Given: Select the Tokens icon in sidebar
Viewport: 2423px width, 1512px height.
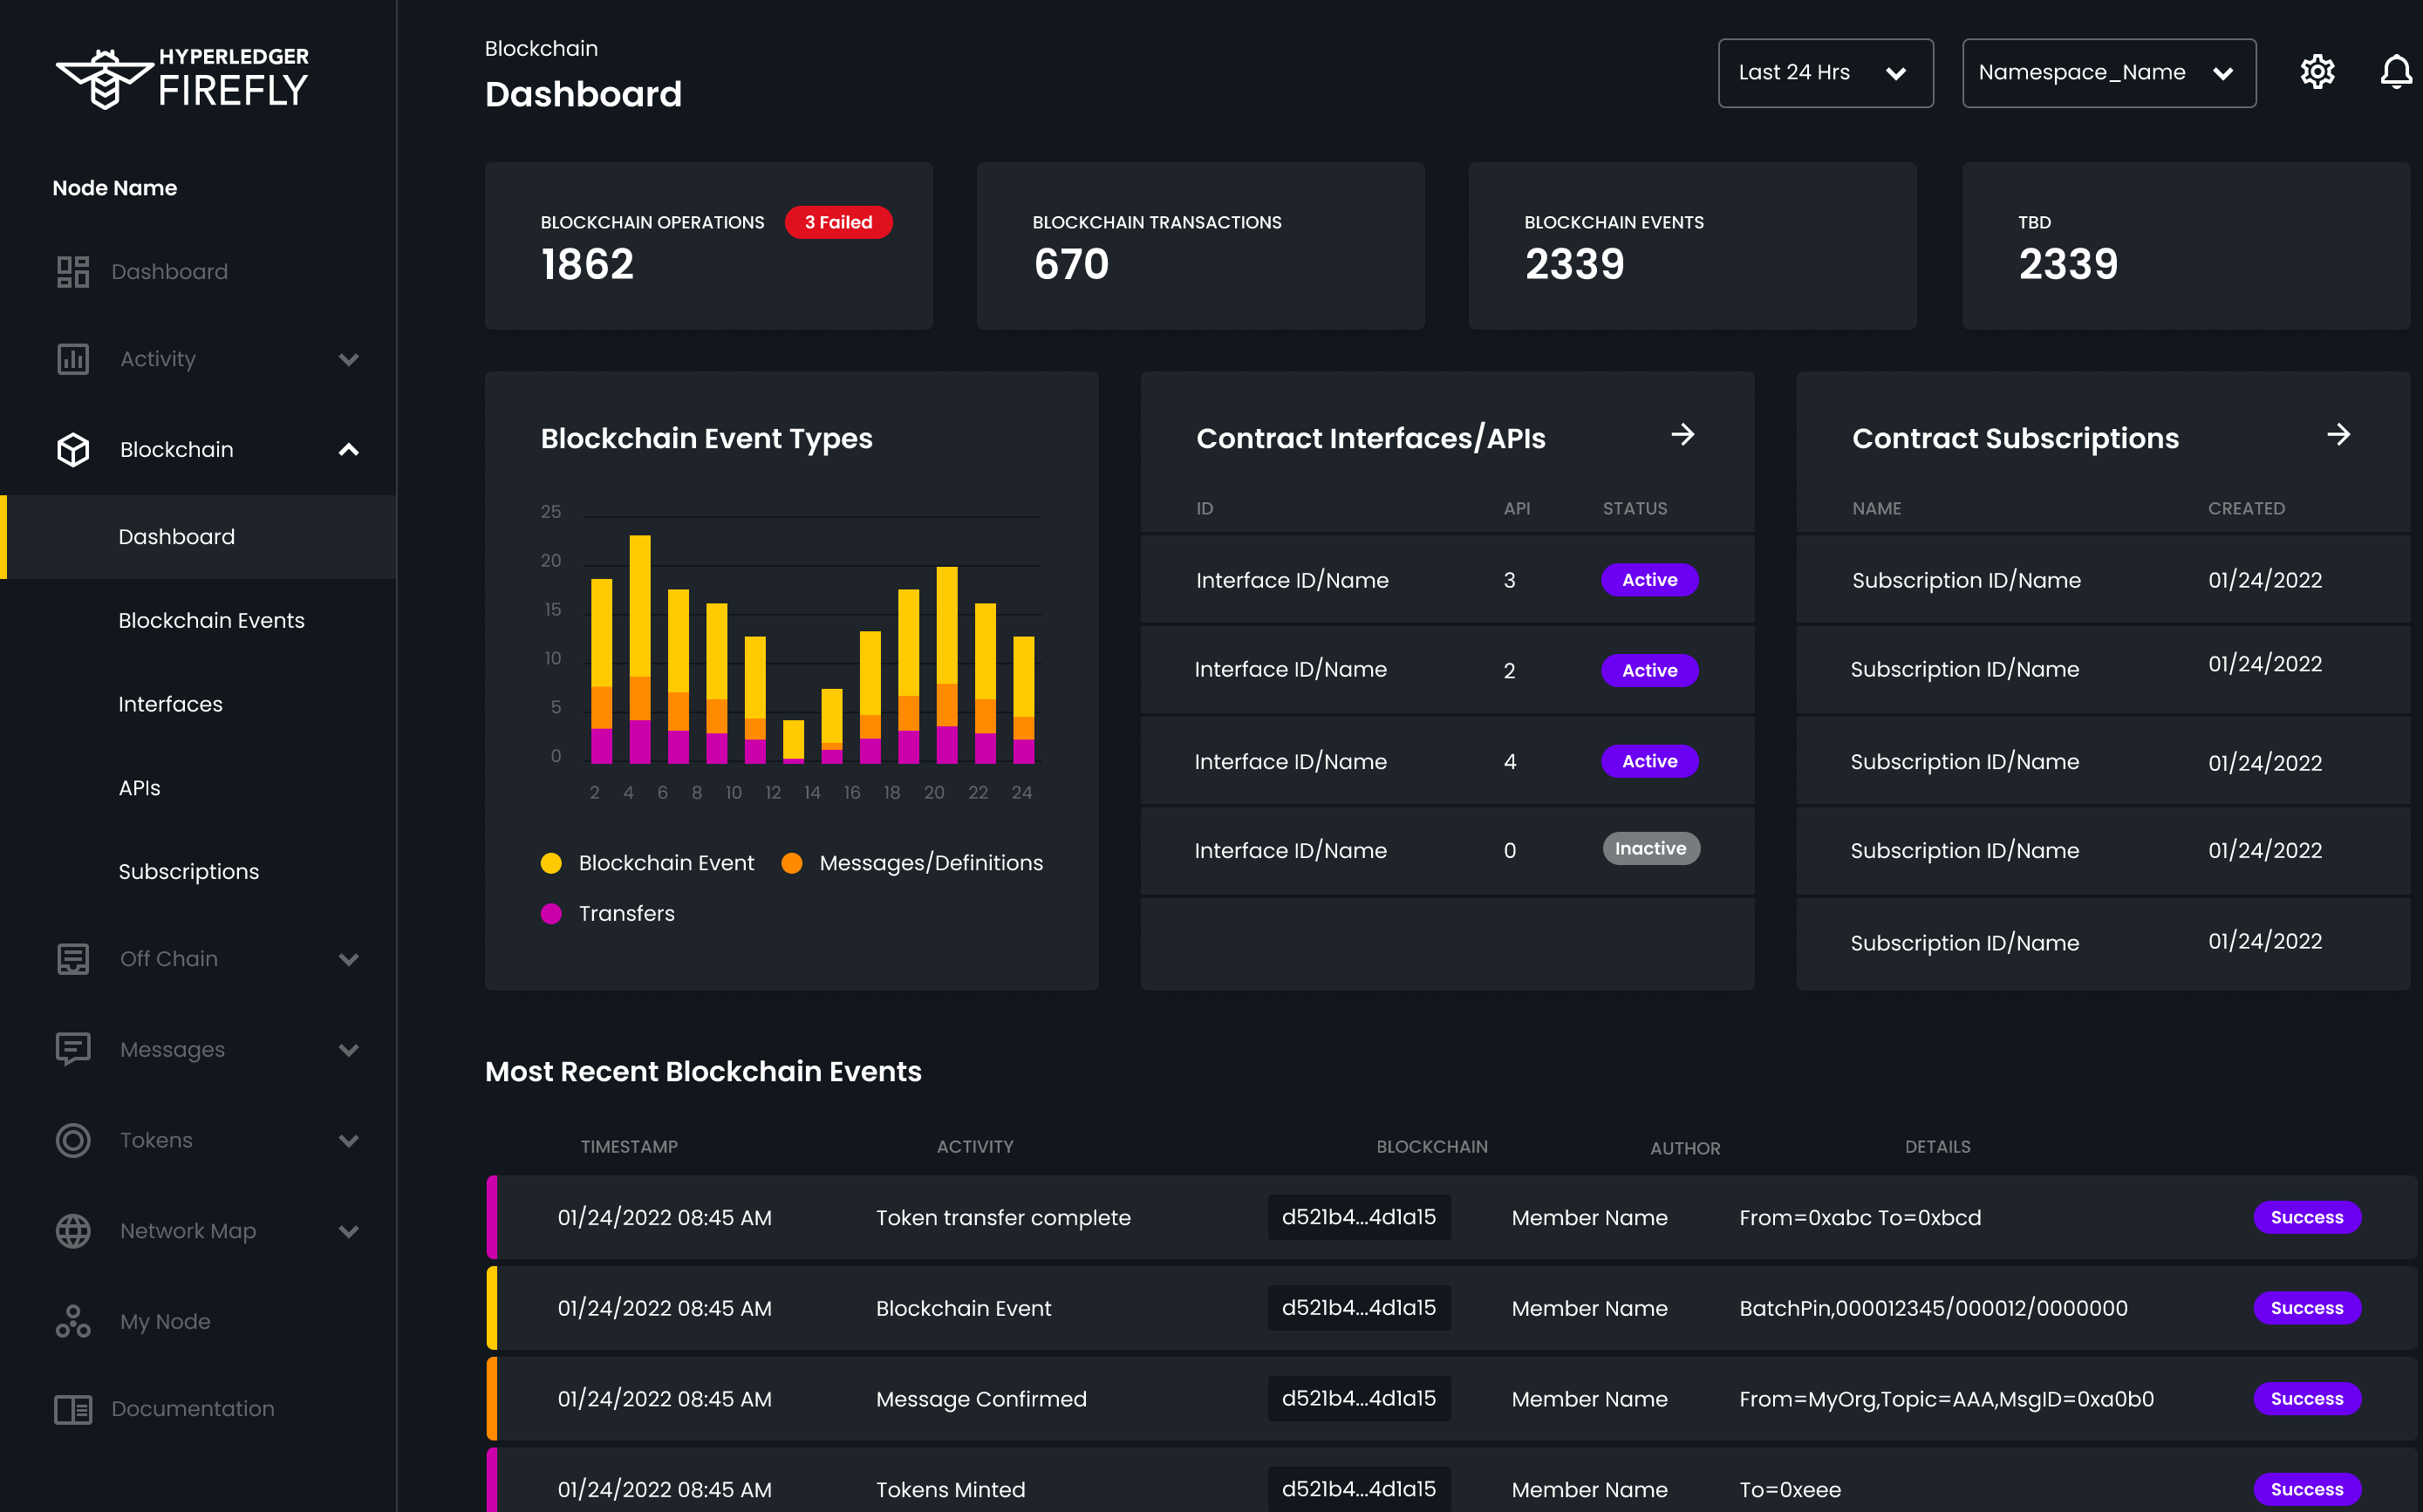Looking at the screenshot, I should (x=72, y=1139).
